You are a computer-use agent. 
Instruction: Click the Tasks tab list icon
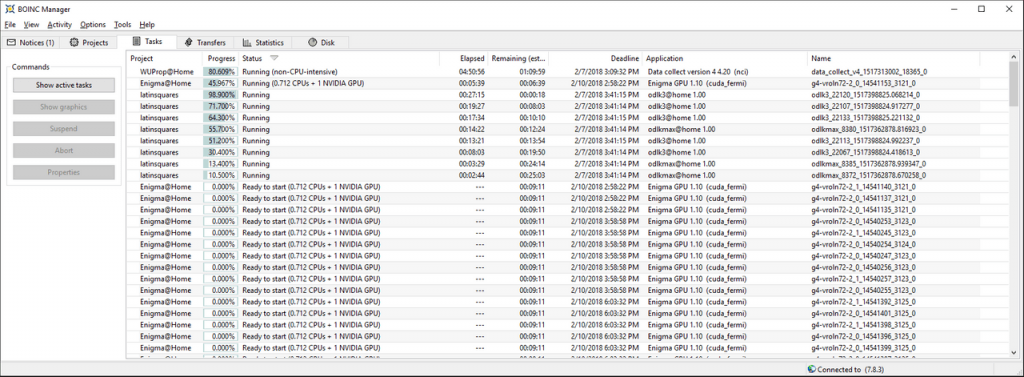(136, 41)
